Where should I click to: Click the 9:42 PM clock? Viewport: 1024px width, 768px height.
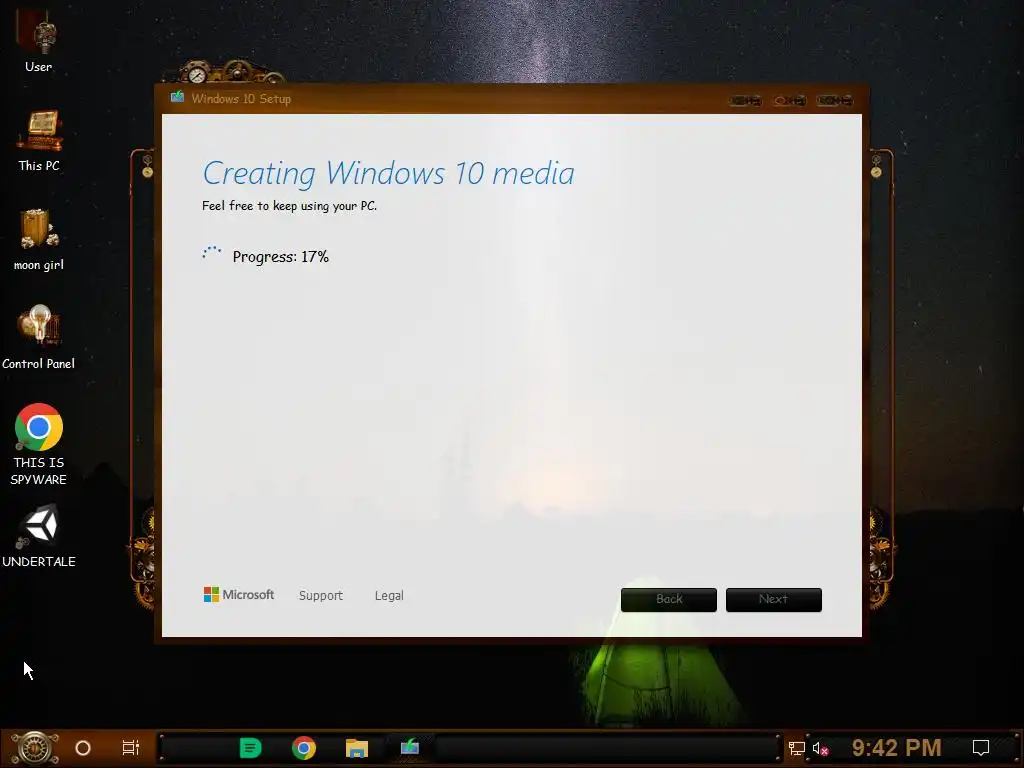896,748
